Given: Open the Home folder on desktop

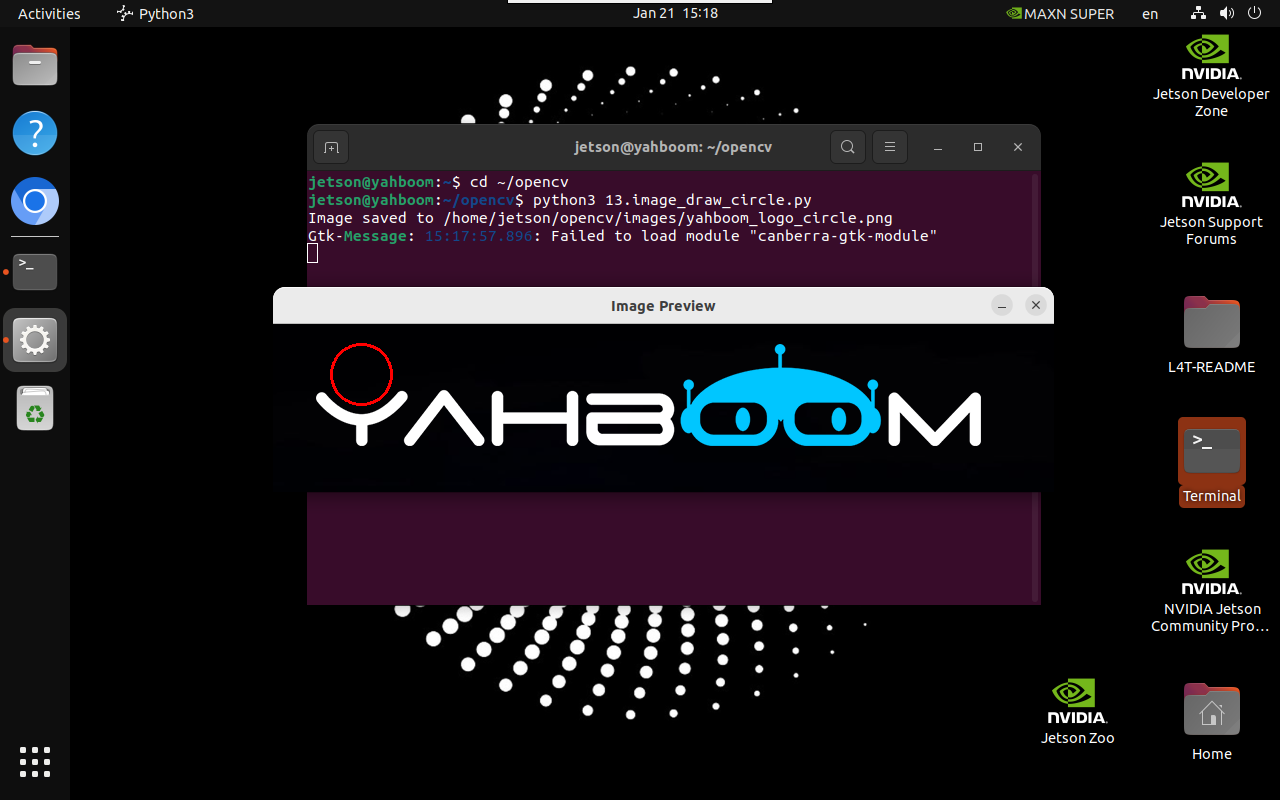Looking at the screenshot, I should point(1211,722).
